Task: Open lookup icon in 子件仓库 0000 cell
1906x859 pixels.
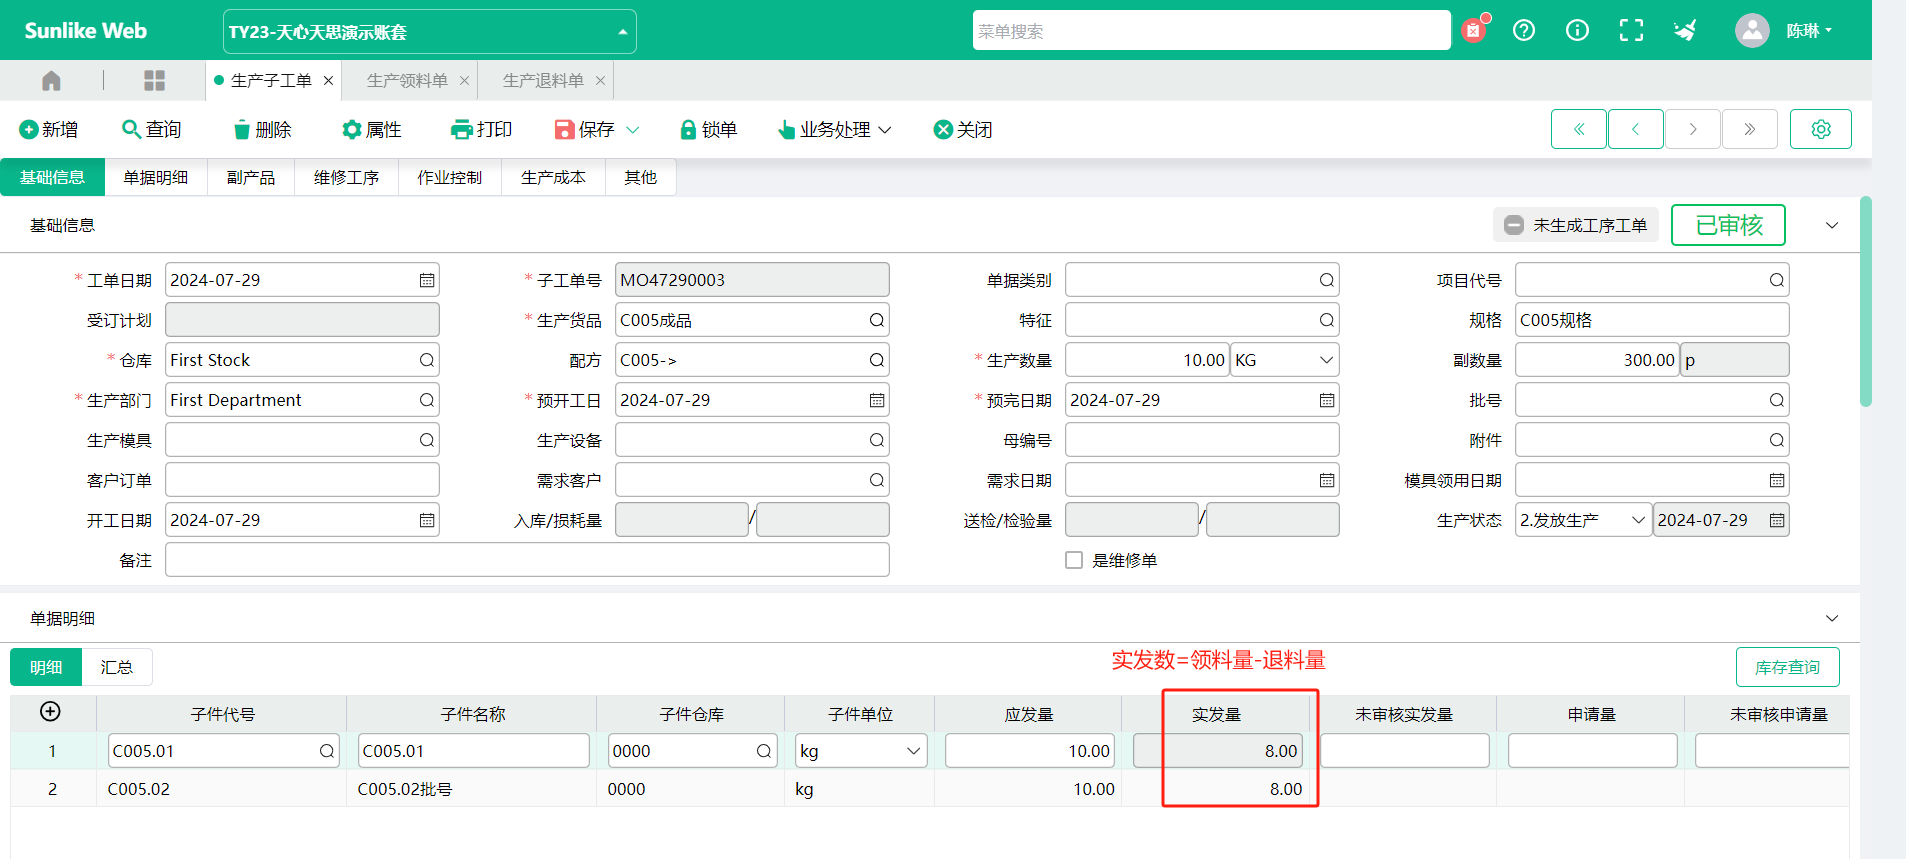Action: click(x=764, y=751)
